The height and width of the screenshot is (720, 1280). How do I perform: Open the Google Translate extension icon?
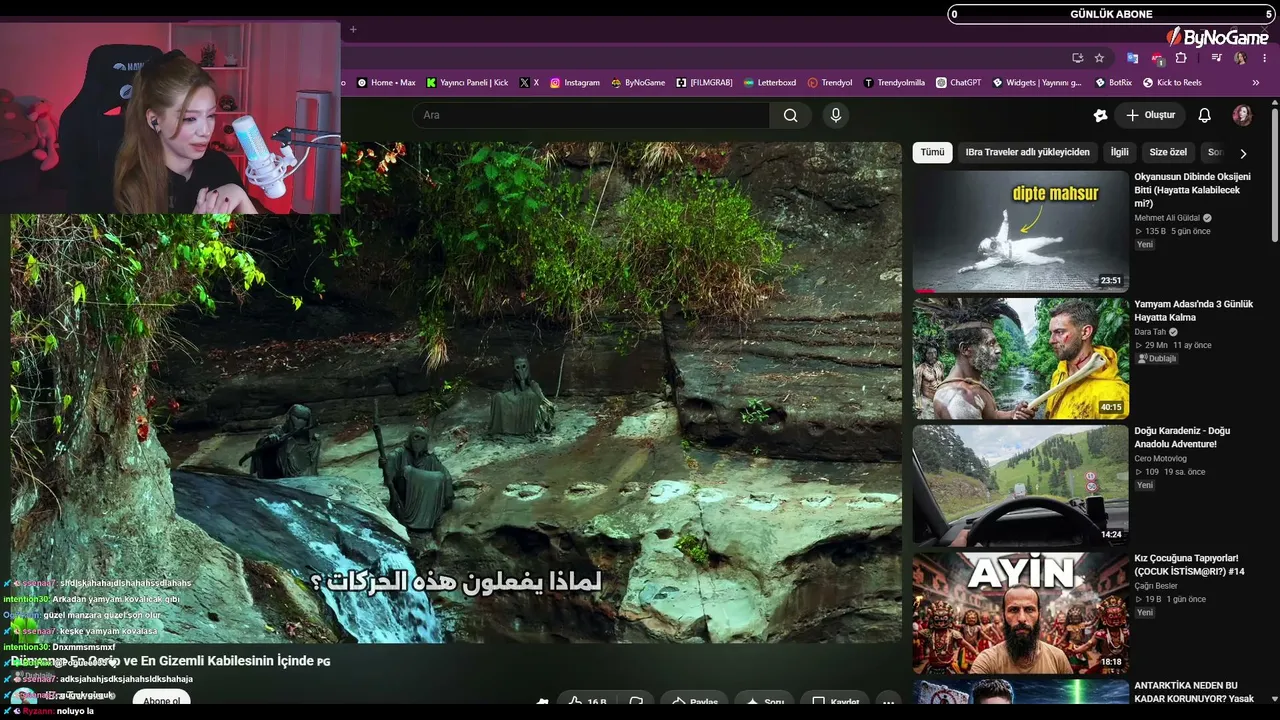point(1132,58)
